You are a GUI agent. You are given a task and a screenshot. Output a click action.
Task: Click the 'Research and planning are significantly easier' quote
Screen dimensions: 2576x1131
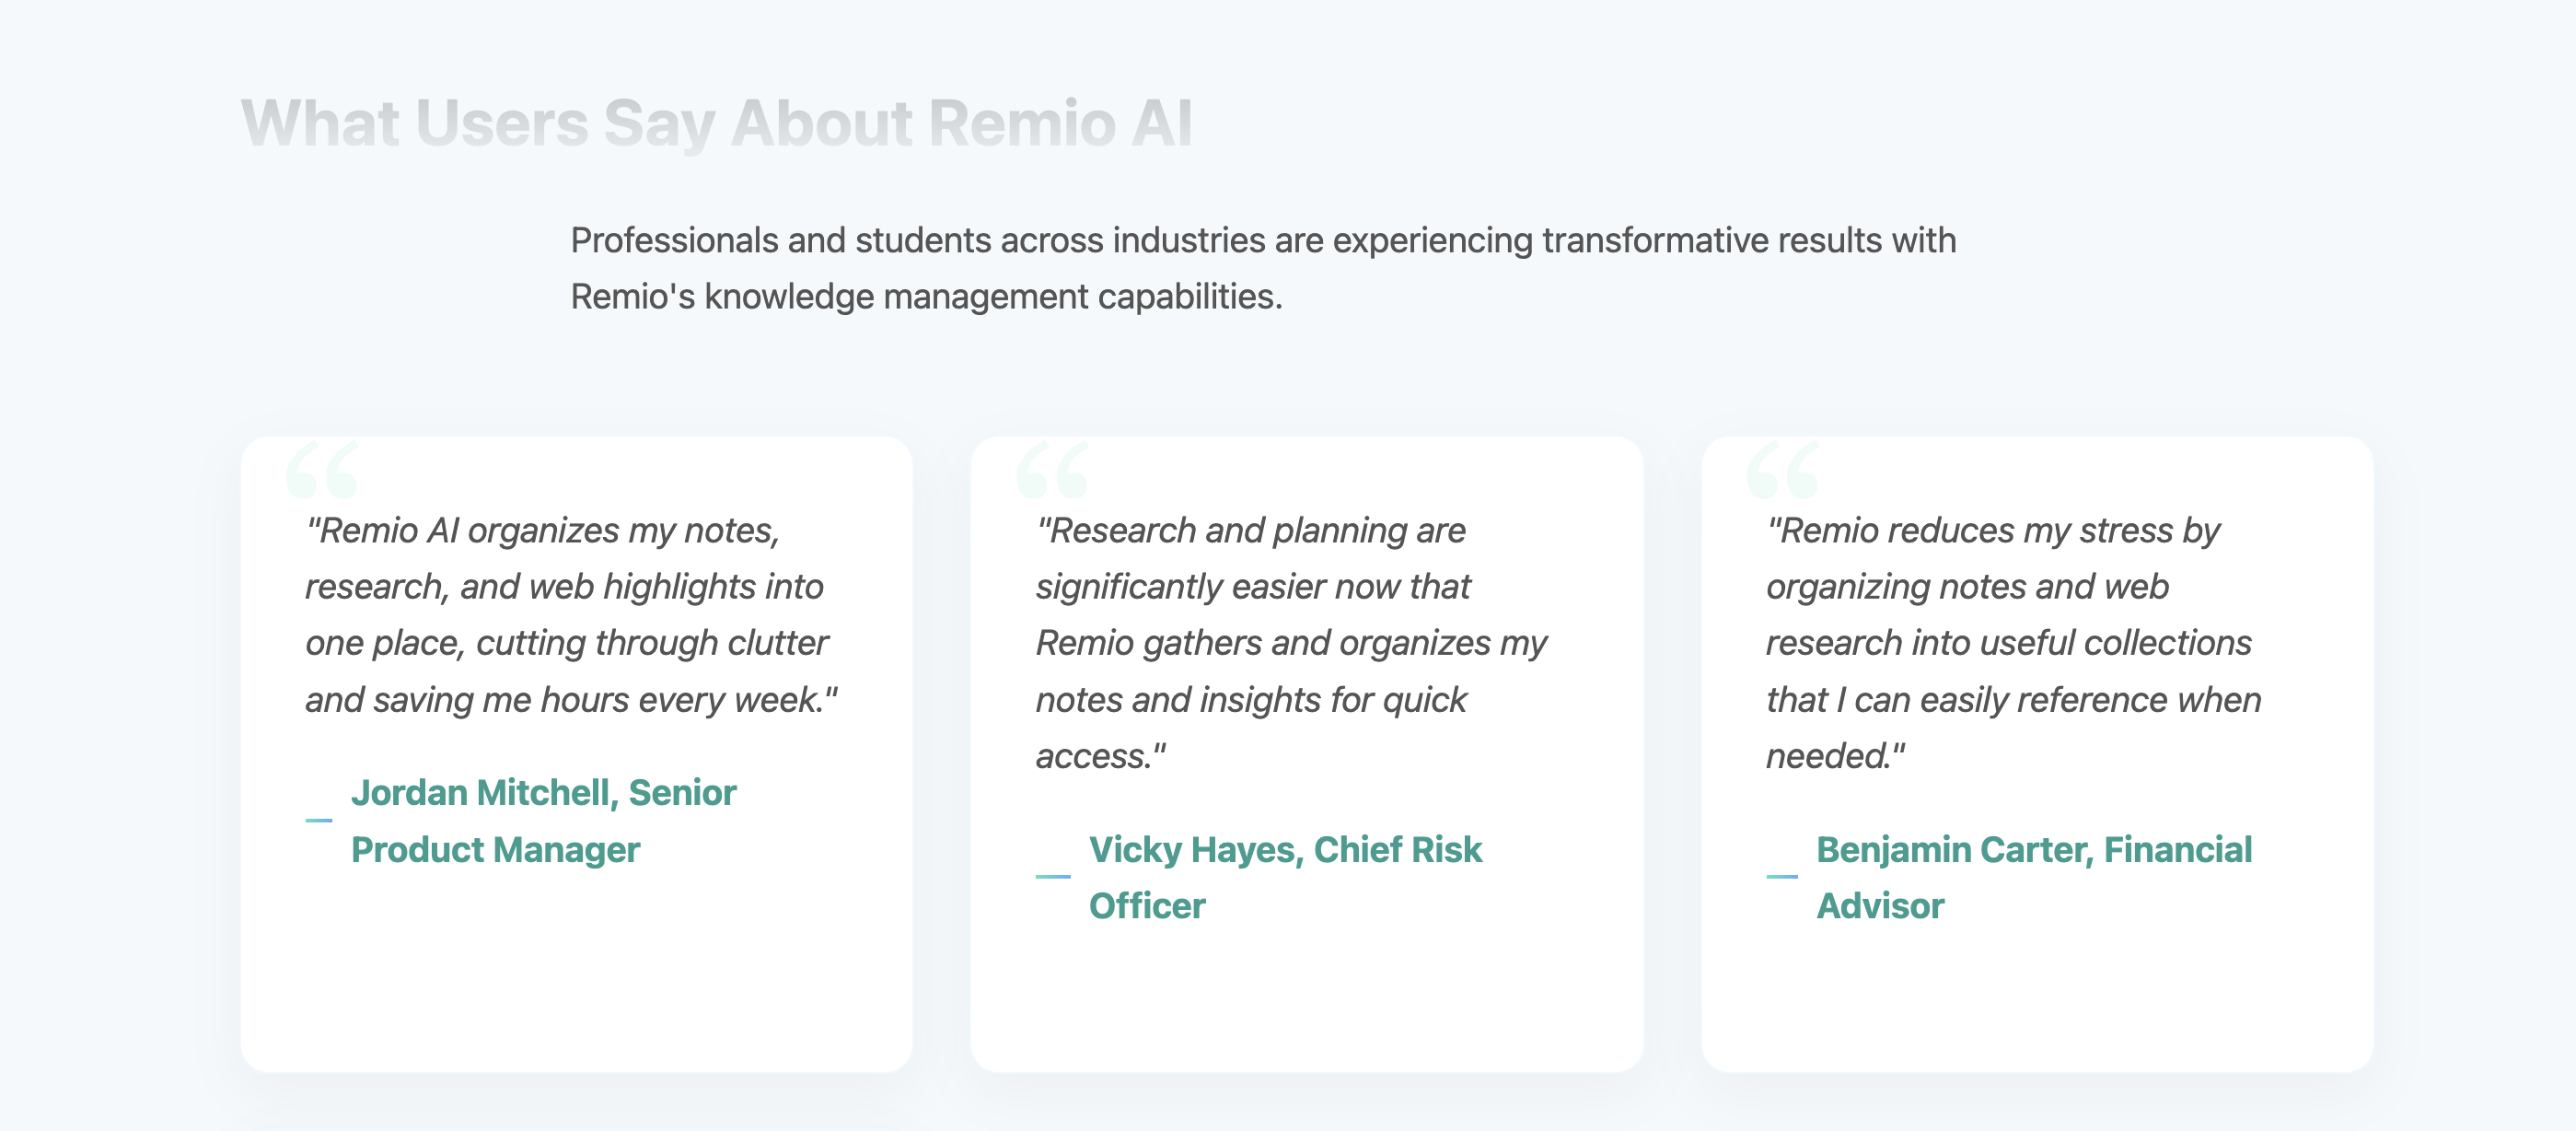tap(1291, 643)
